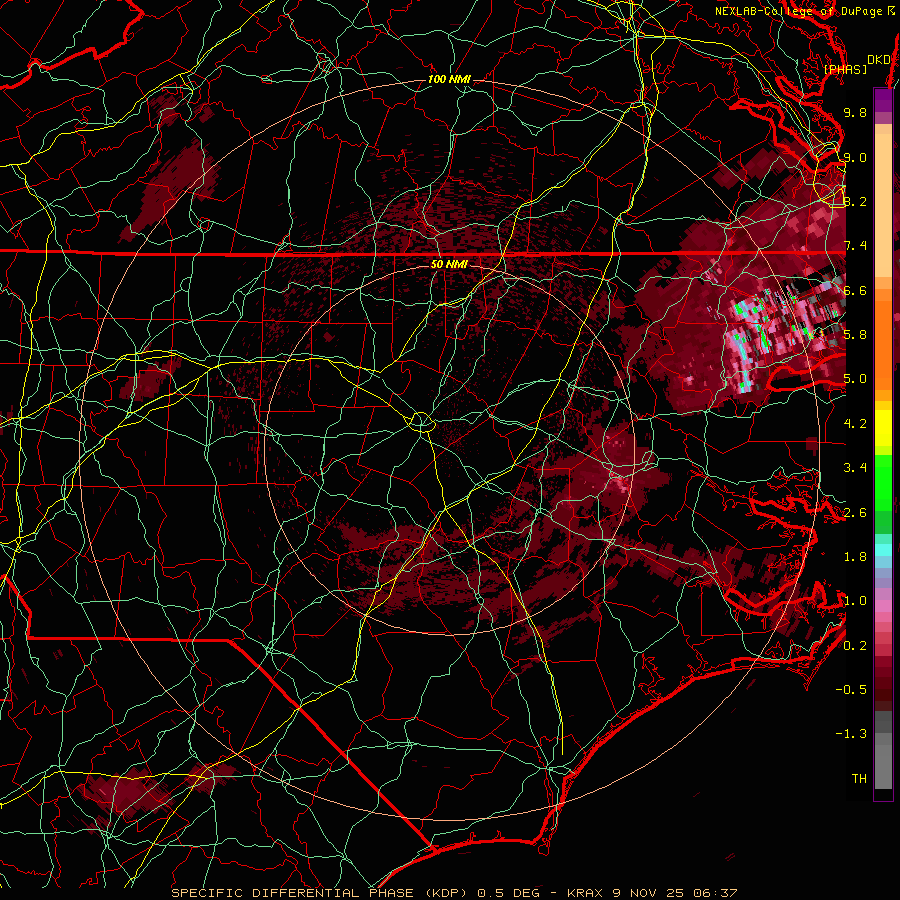The width and height of the screenshot is (900, 900).
Task: Click the 9.8 value on the color scale
Action: 855,112
